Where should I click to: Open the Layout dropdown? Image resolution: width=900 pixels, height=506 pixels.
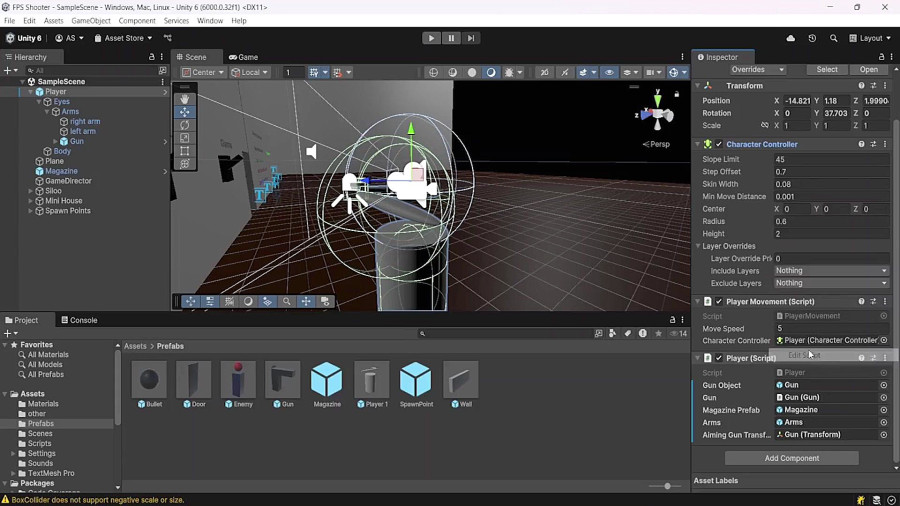[870, 38]
